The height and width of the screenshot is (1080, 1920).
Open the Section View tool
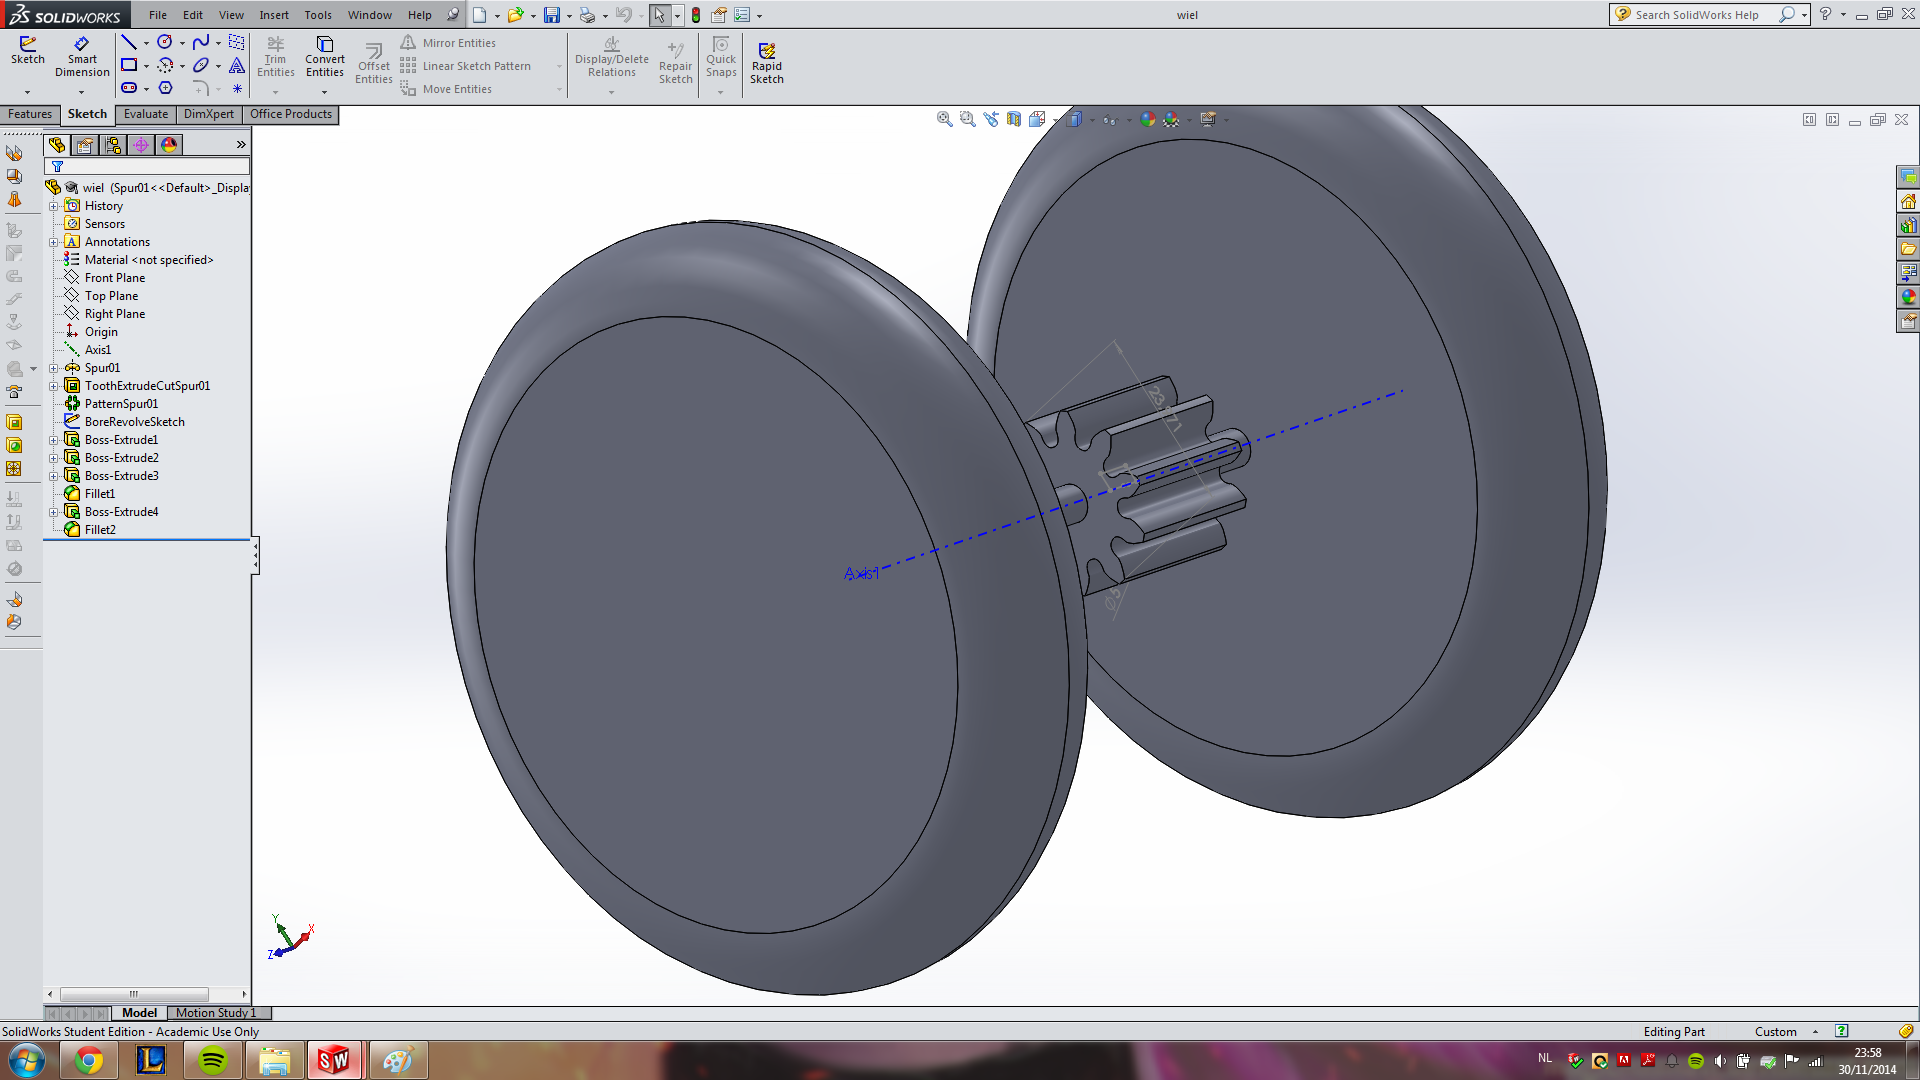click(x=1014, y=119)
